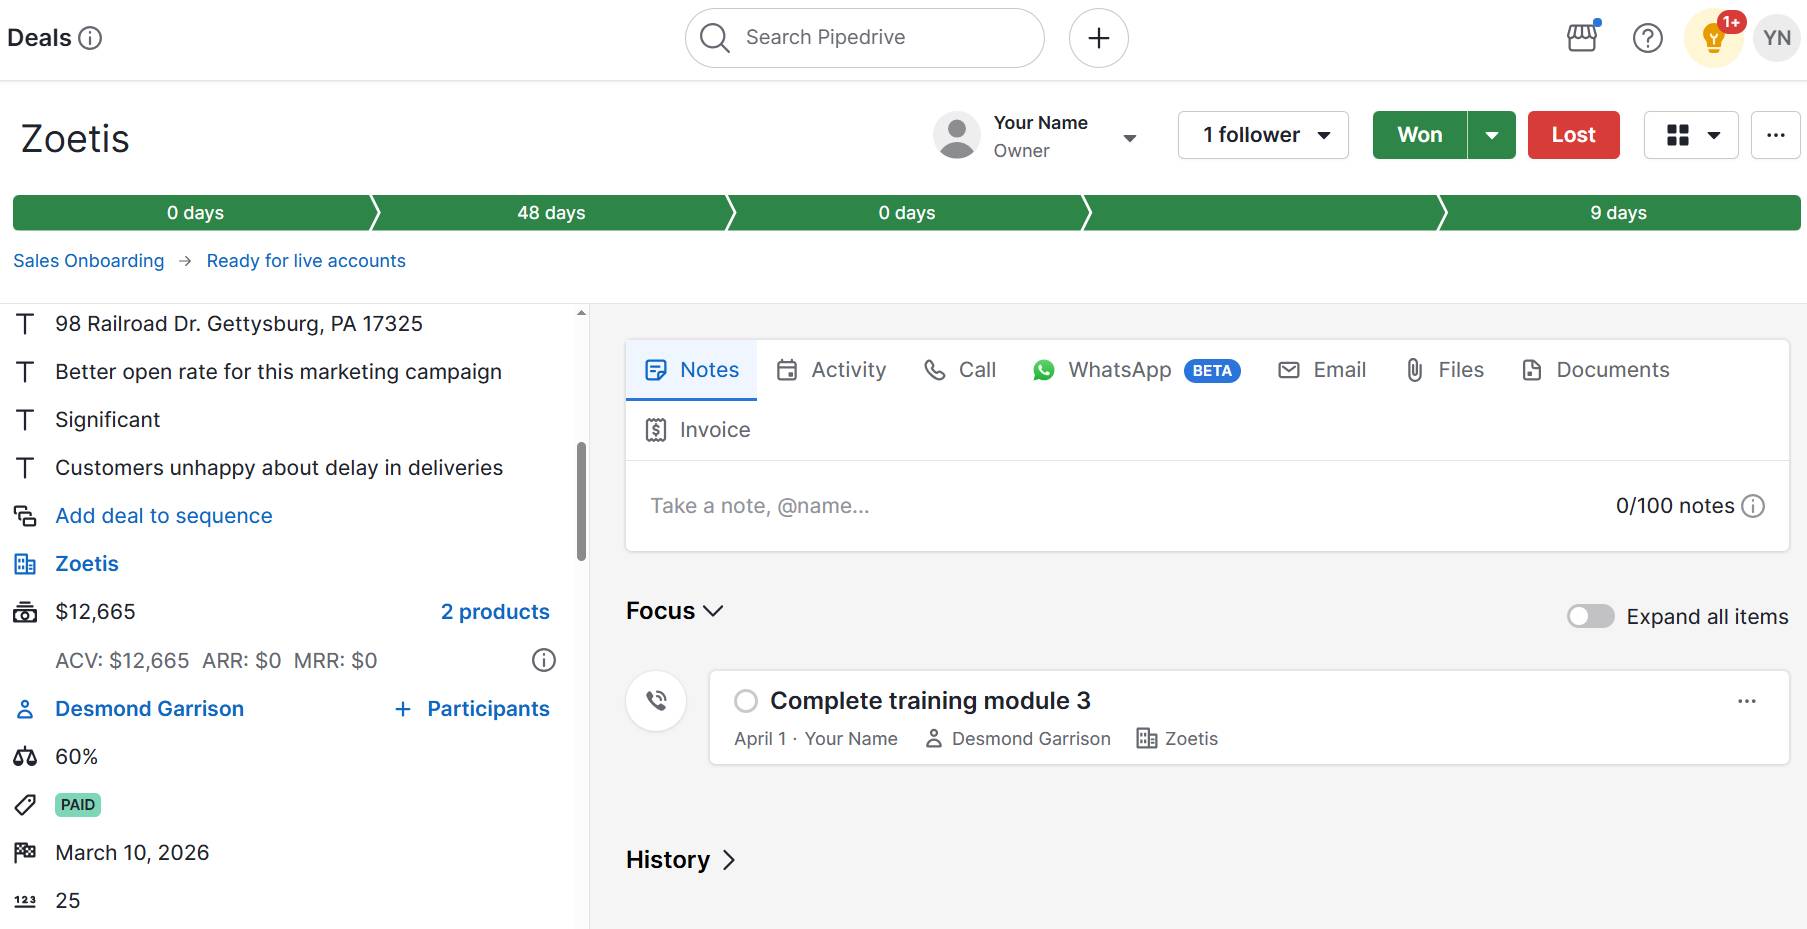
Task: Select the 9 days pipeline stage
Action: click(x=1618, y=213)
